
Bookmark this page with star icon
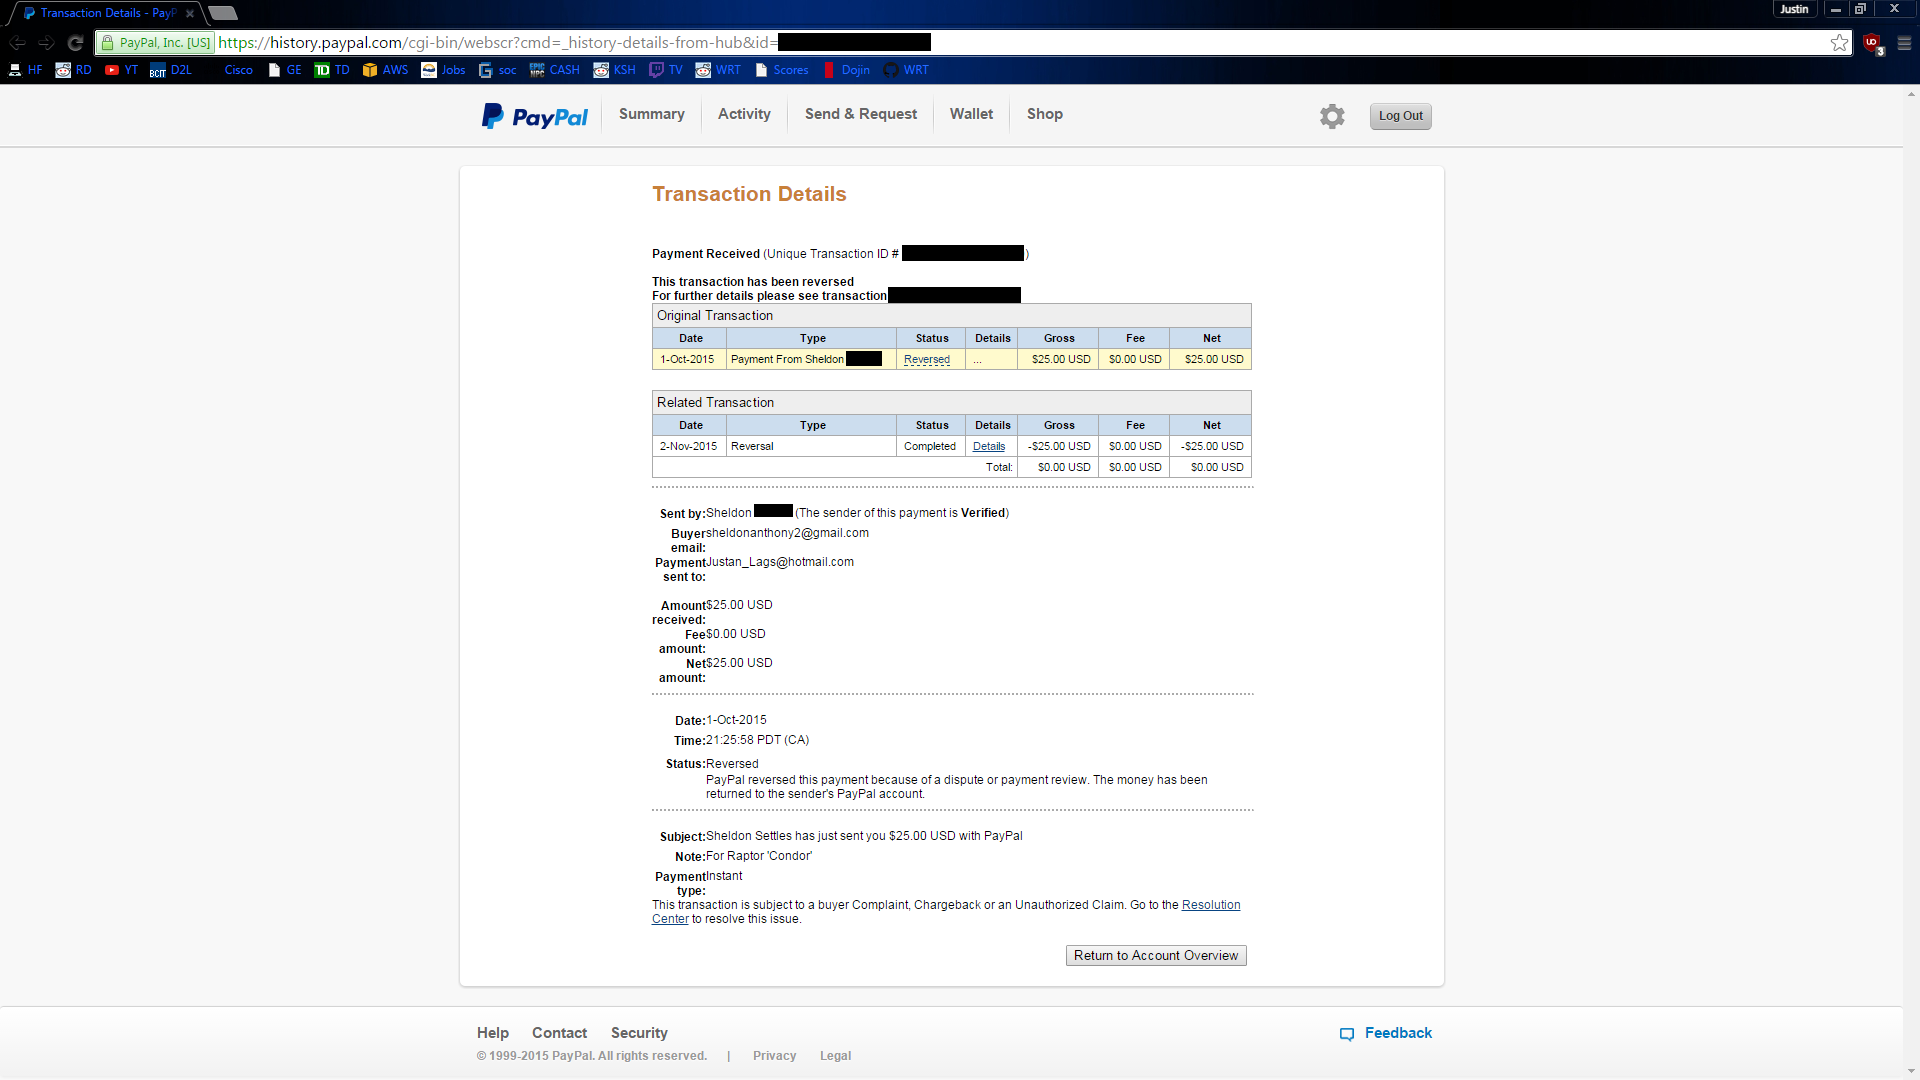(x=1839, y=42)
